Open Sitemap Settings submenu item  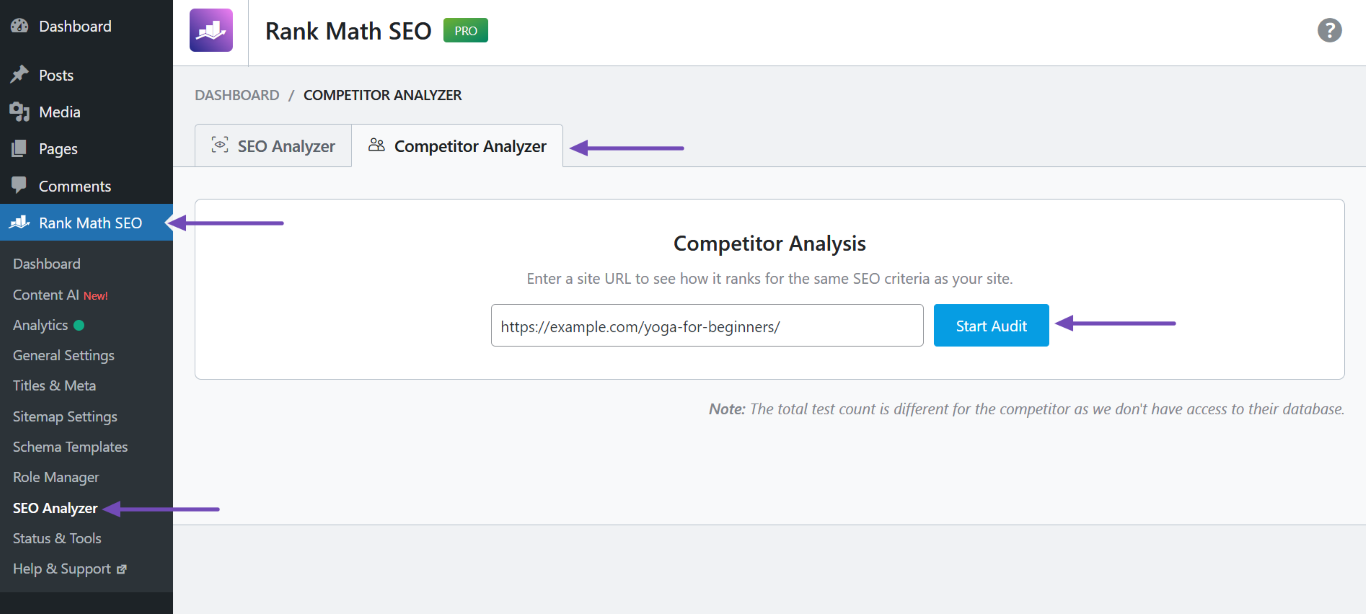pyautogui.click(x=65, y=416)
